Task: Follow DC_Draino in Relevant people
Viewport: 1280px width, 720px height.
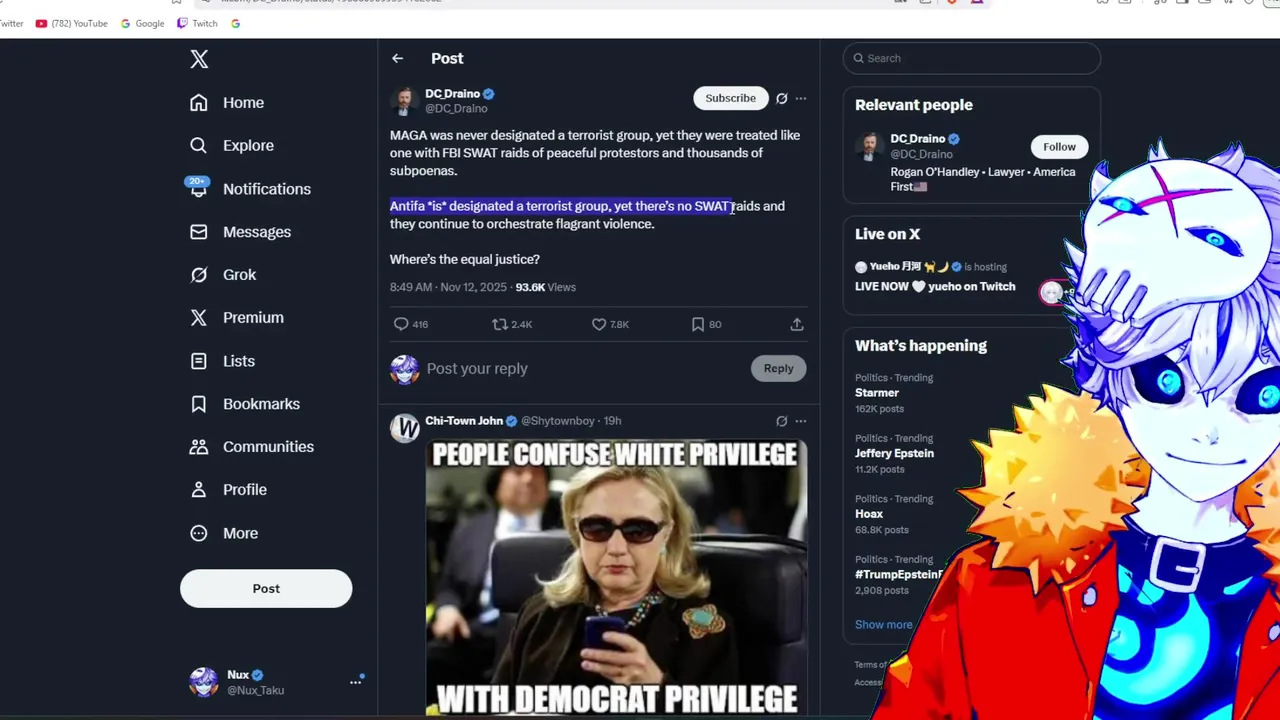Action: click(1059, 147)
